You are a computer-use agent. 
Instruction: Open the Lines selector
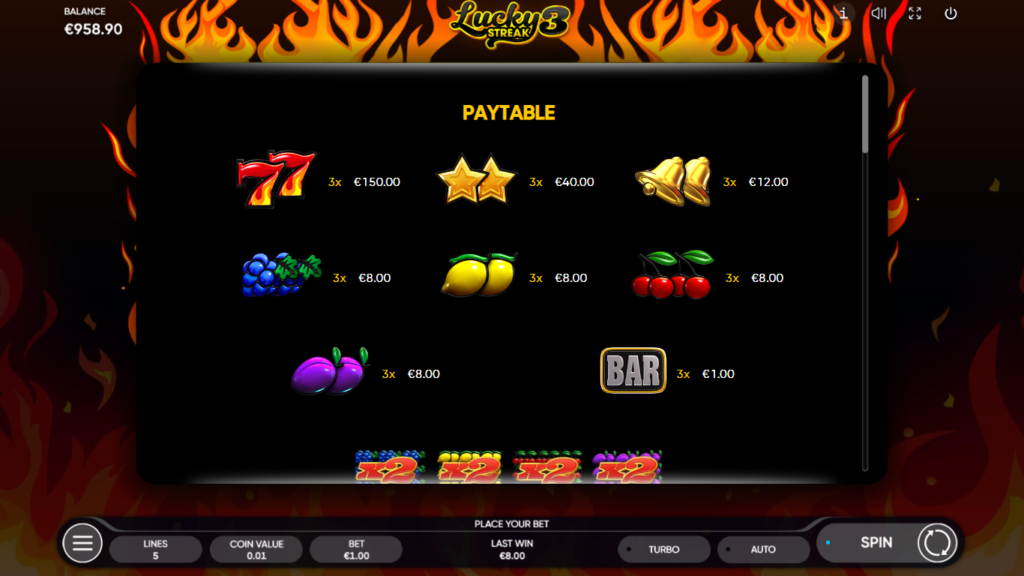155,549
